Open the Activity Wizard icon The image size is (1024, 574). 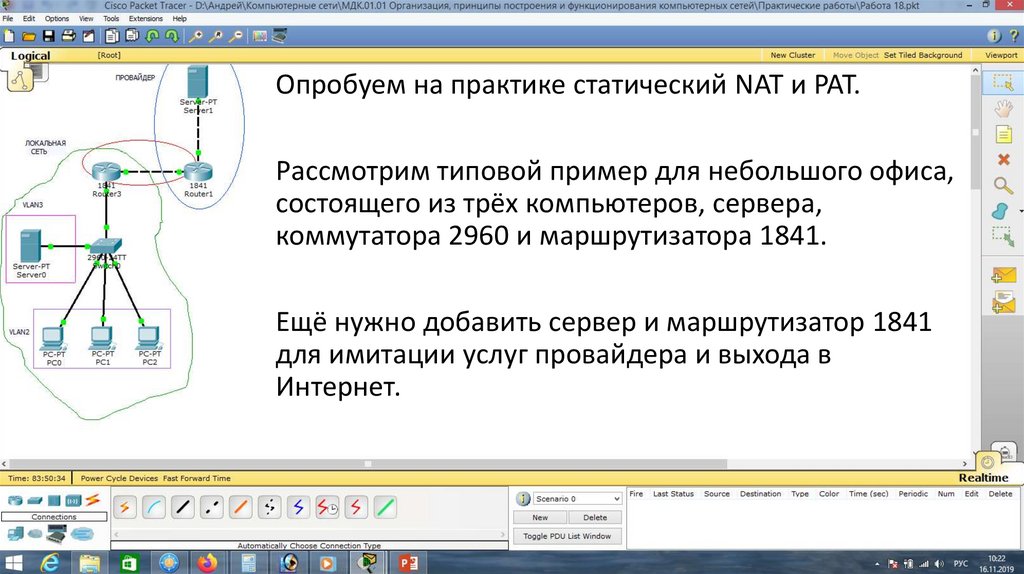click(88, 36)
